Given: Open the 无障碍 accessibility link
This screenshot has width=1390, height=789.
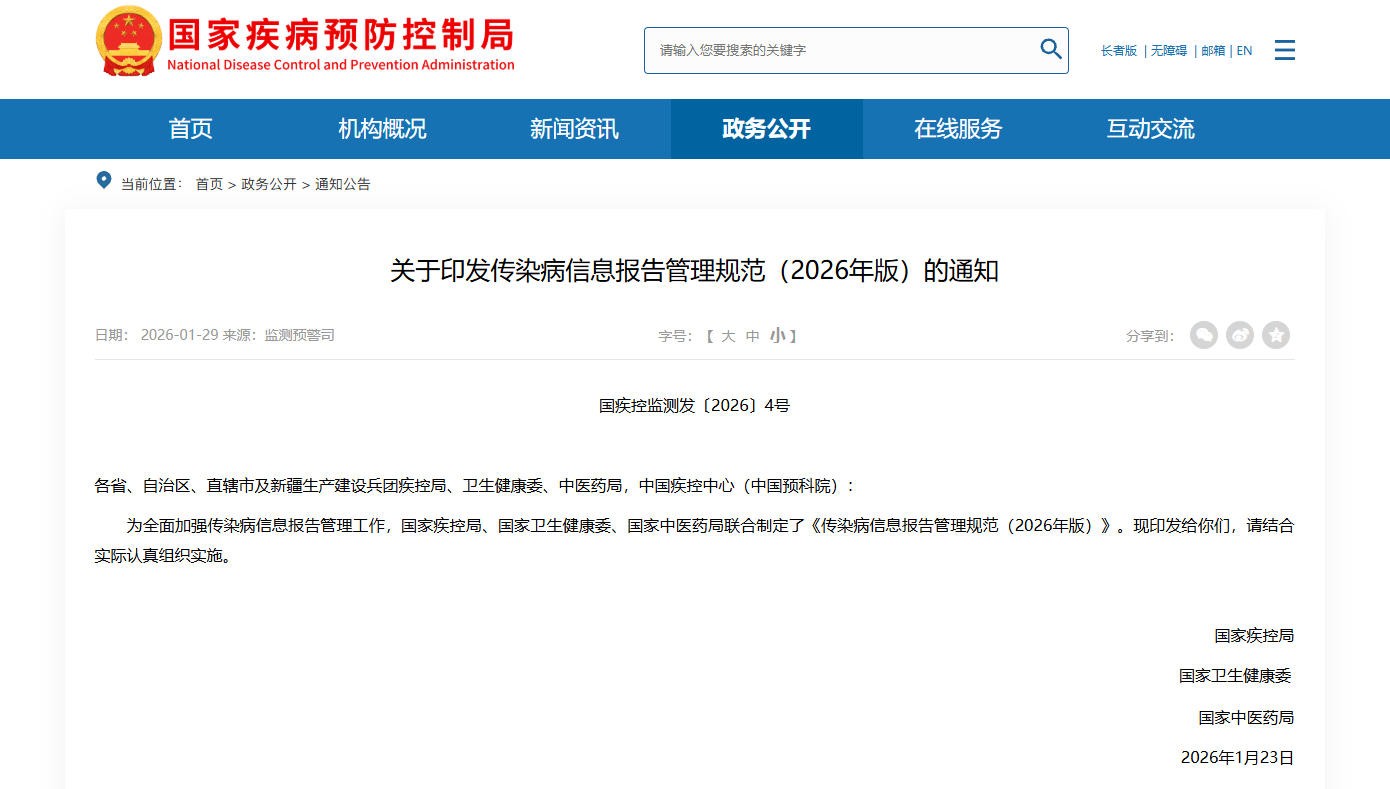Looking at the screenshot, I should tap(1169, 51).
